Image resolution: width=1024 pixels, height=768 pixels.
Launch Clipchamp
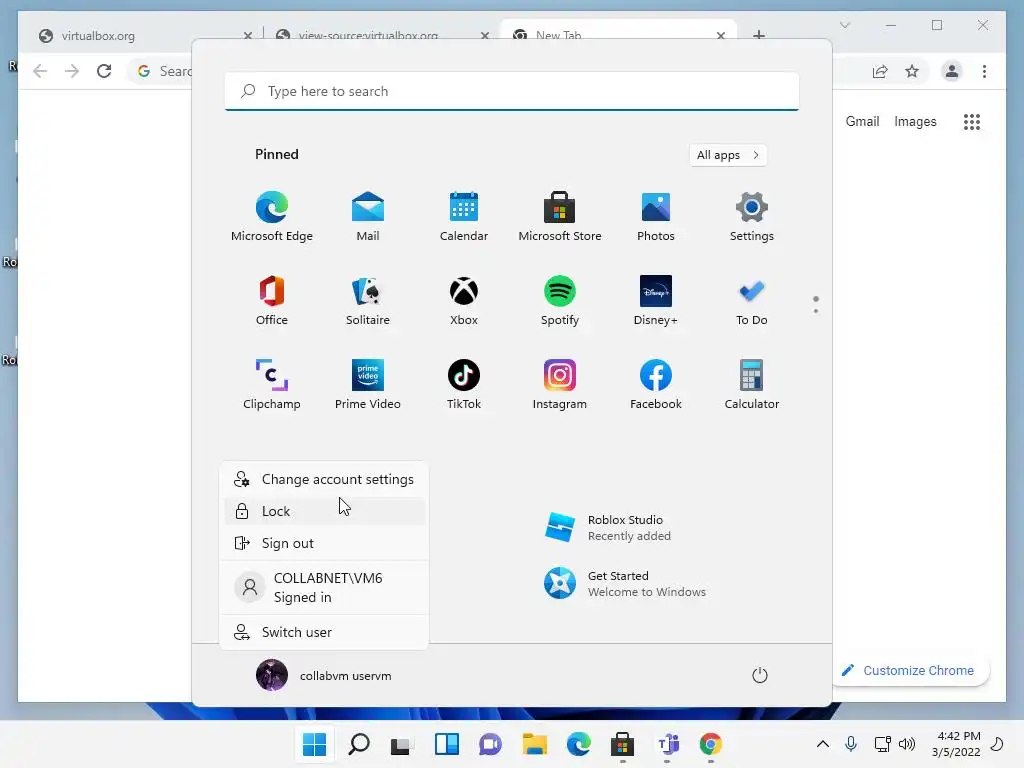(x=272, y=385)
